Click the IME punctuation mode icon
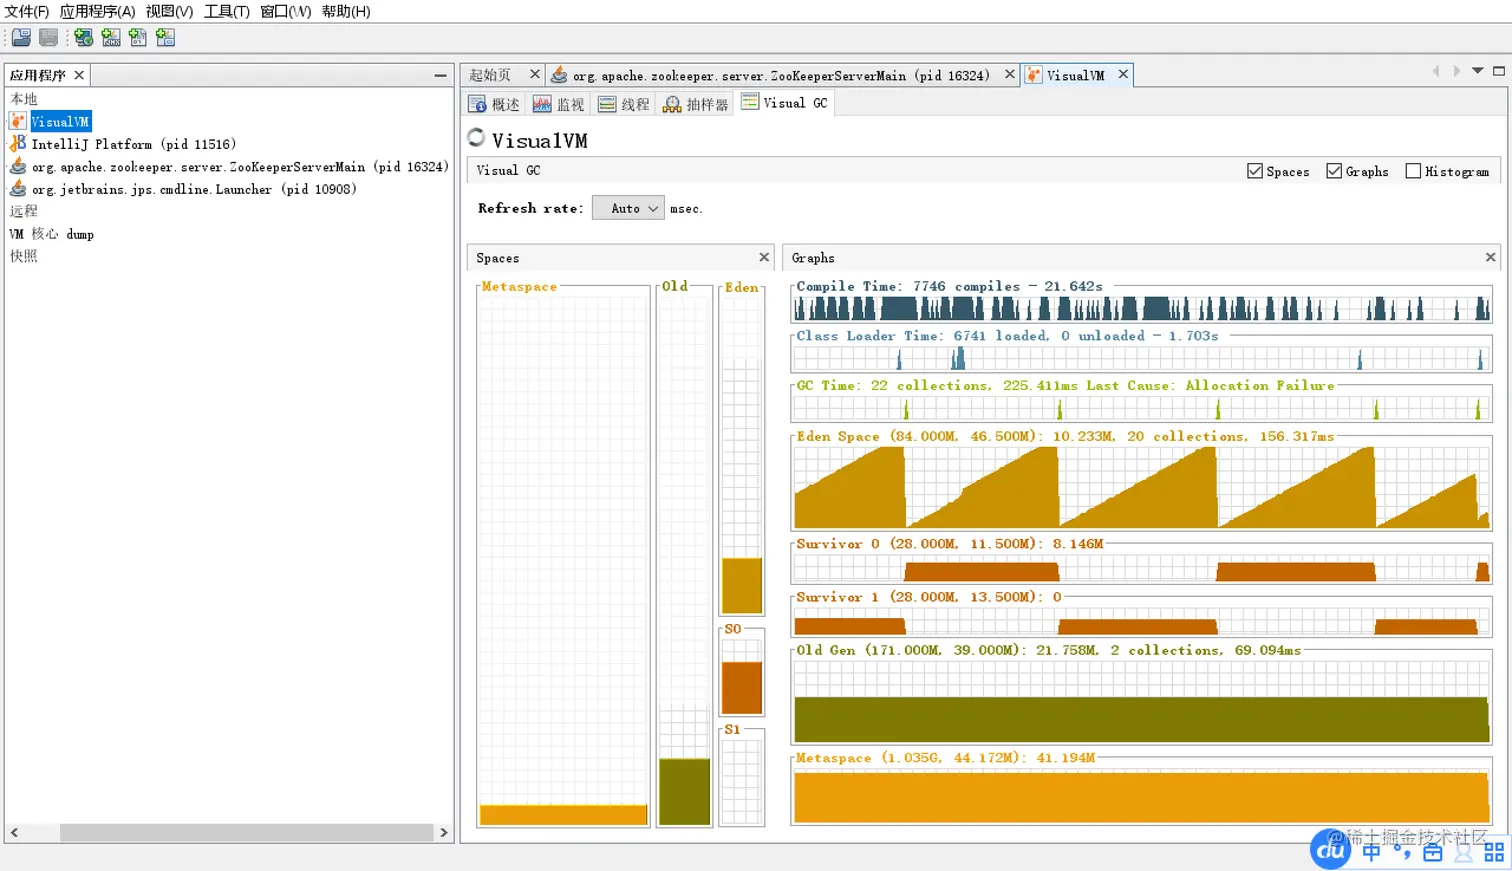 [1402, 852]
